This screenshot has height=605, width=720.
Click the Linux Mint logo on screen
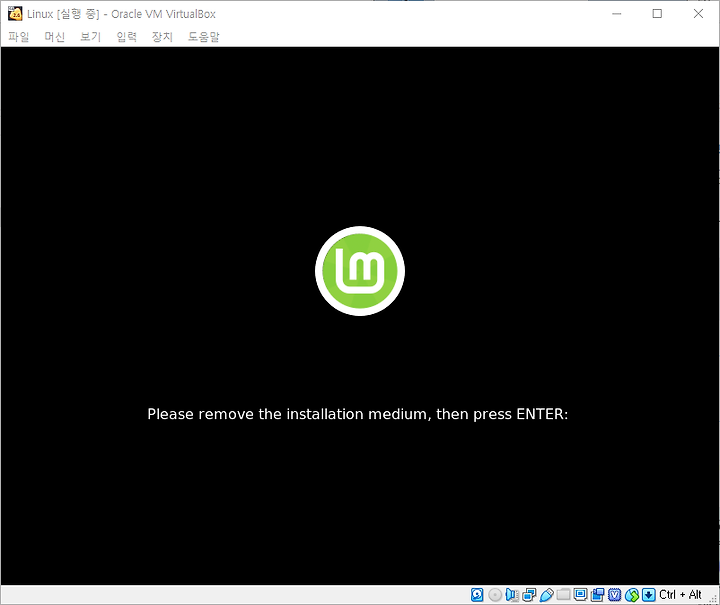tap(360, 271)
